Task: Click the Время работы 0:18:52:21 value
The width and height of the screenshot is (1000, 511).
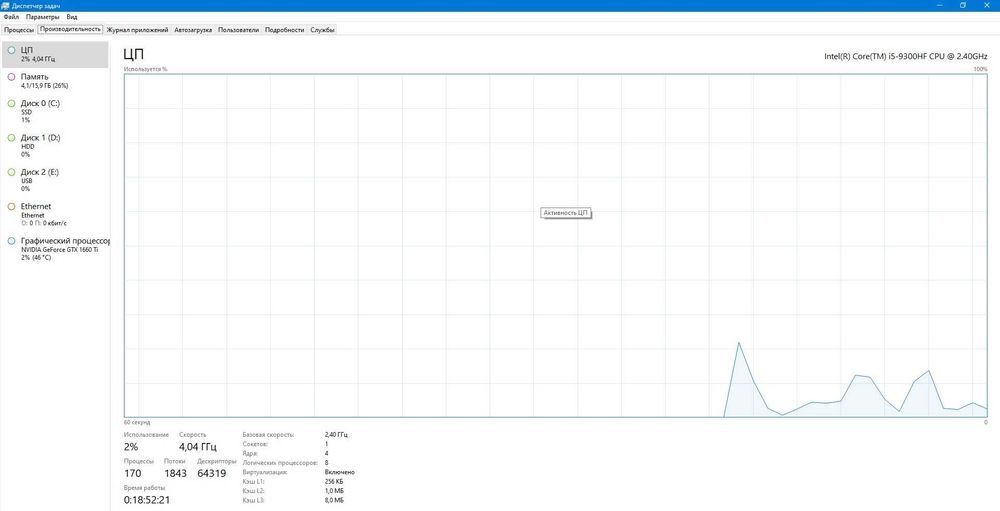Action: pyautogui.click(x=147, y=500)
